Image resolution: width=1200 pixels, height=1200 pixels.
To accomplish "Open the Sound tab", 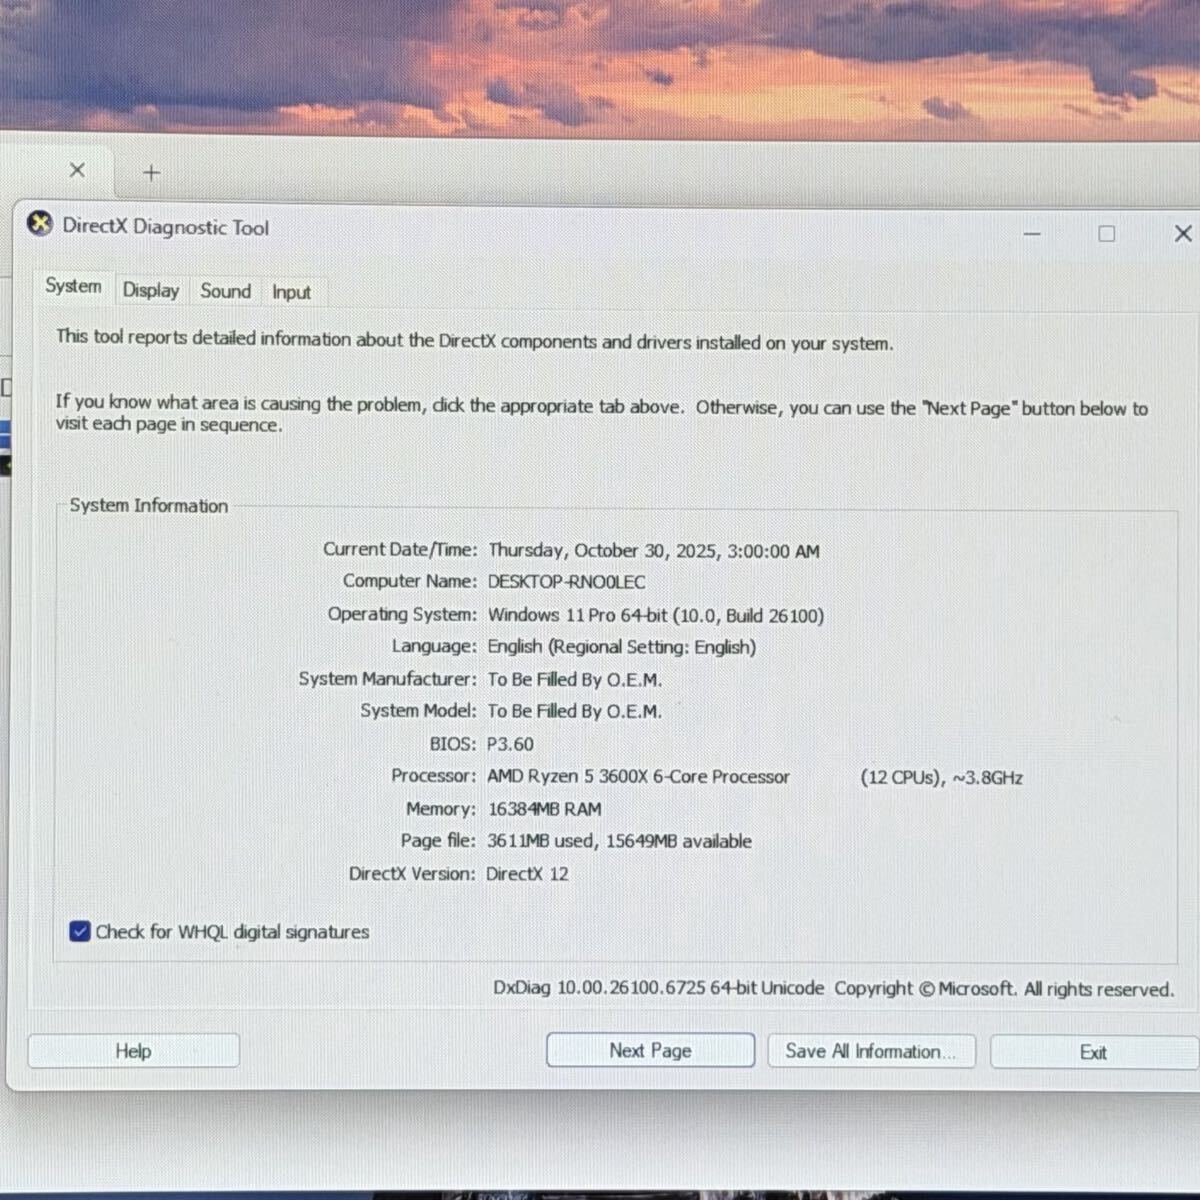I will pos(226,291).
